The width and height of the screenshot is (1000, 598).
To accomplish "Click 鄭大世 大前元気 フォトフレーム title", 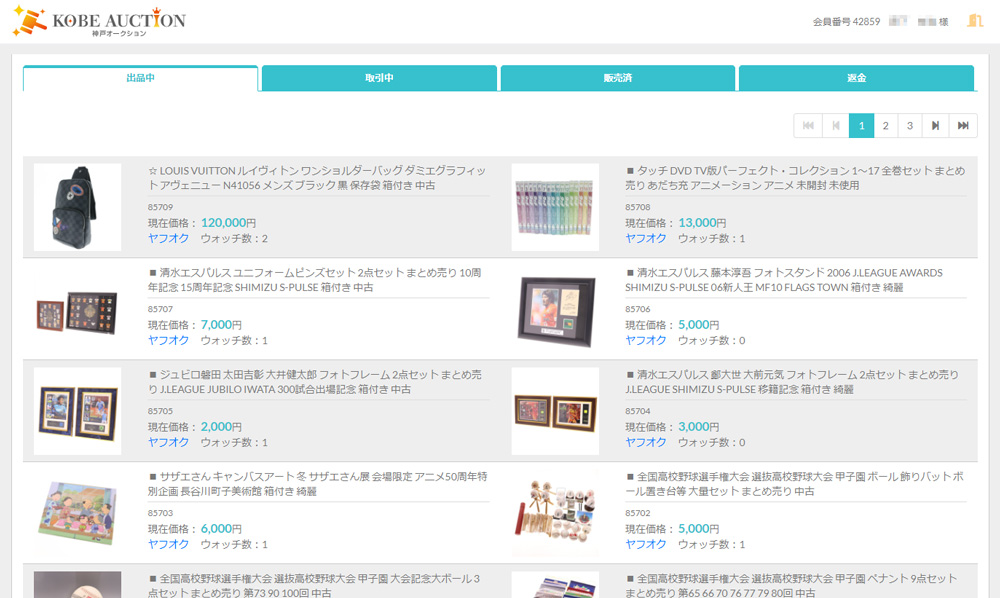I will (x=791, y=382).
